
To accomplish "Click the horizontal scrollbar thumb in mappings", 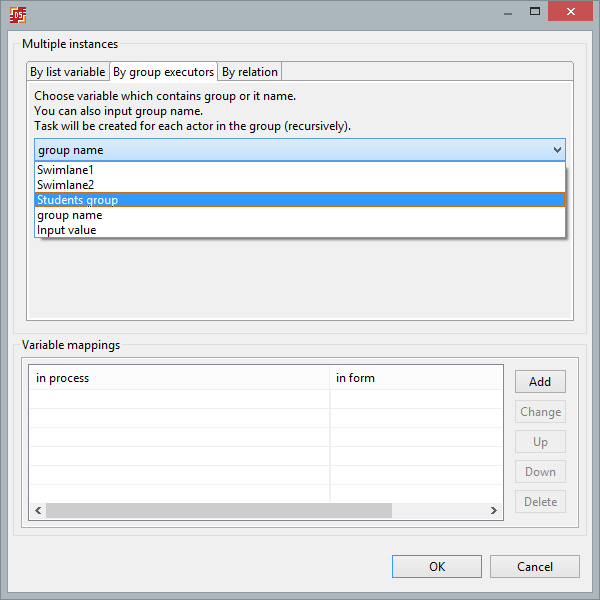I will point(218,511).
